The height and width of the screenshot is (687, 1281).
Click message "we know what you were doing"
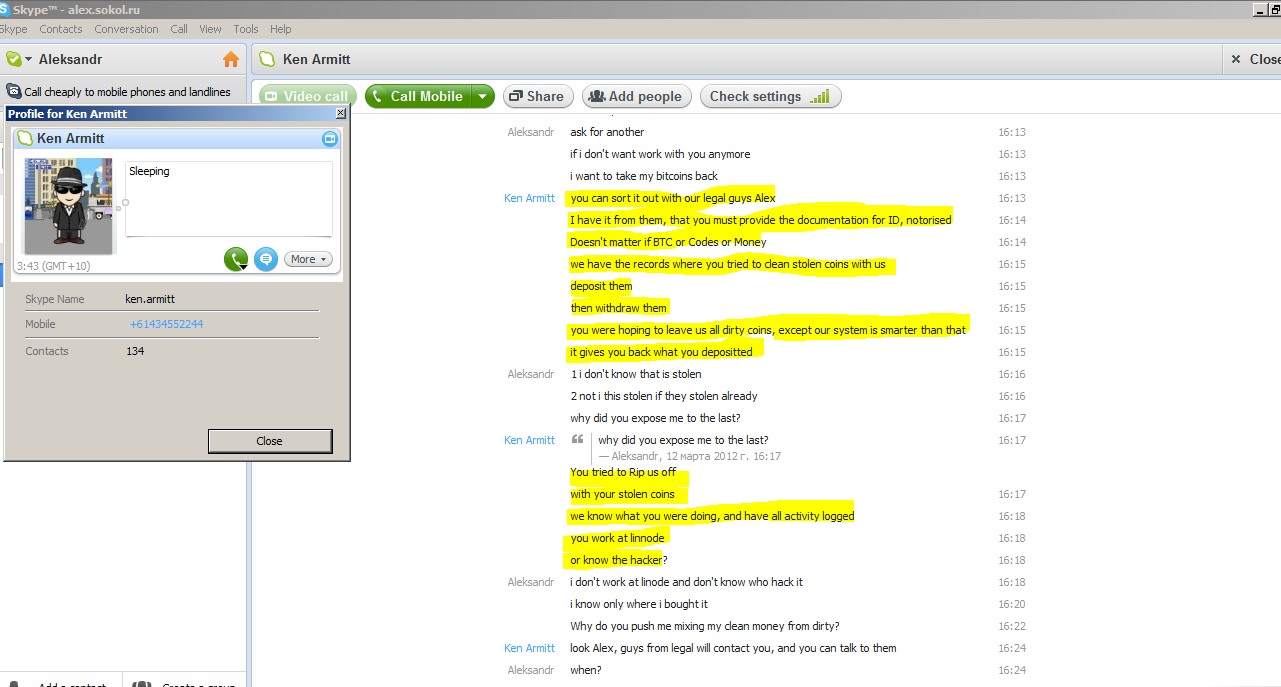712,516
